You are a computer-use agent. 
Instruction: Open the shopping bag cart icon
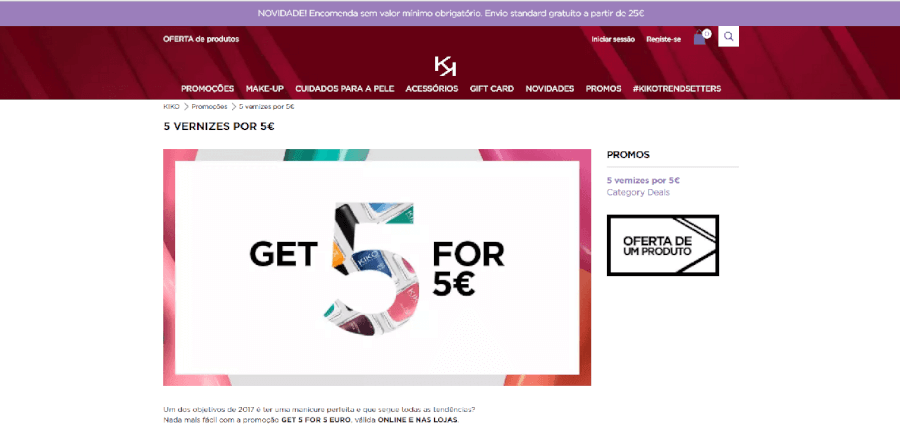(x=700, y=37)
